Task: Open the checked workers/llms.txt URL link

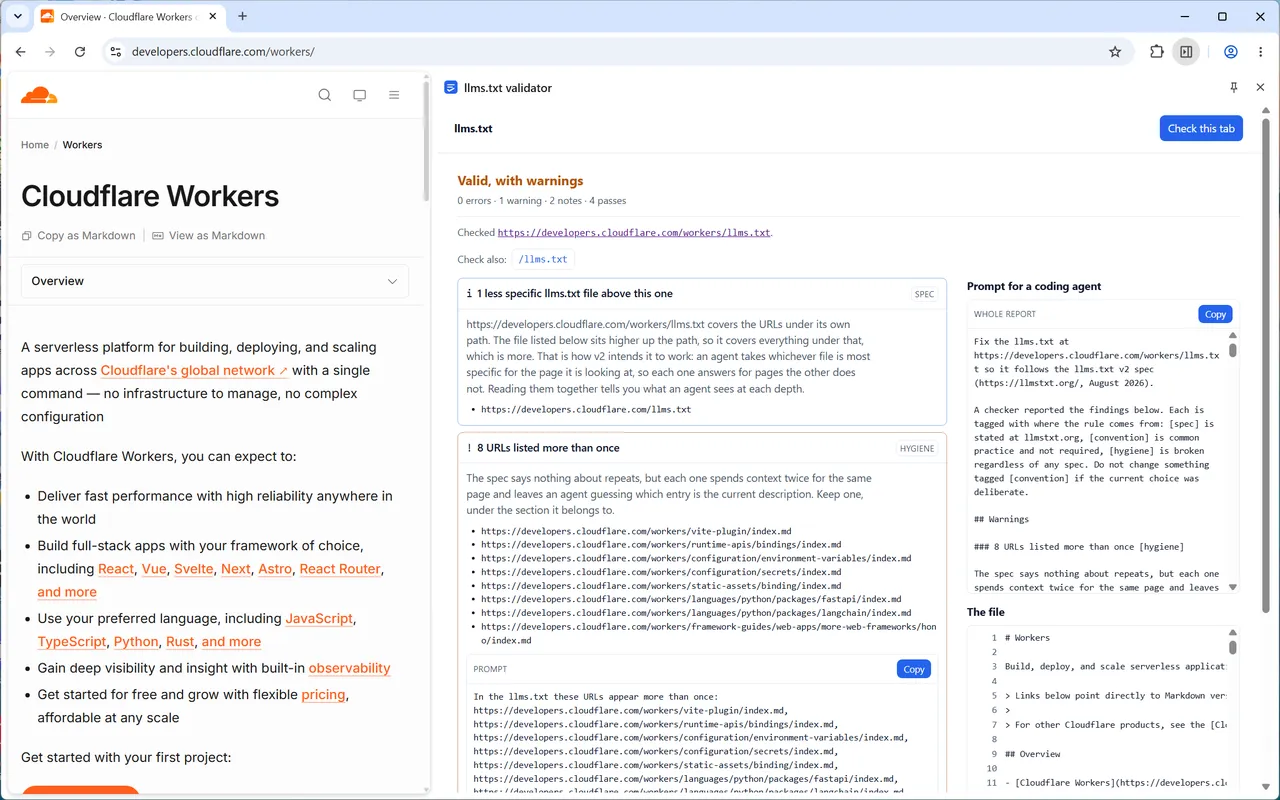Action: [634, 233]
